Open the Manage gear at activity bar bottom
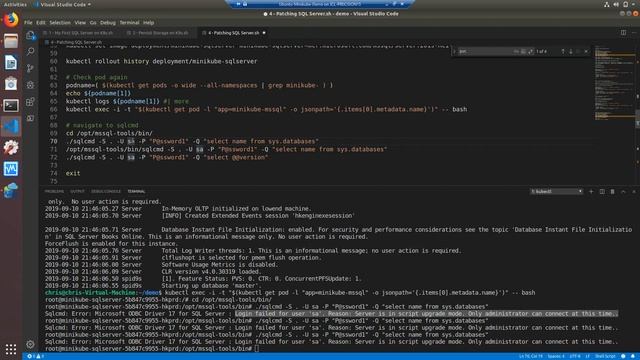The width and height of the screenshot is (640, 360). 31,344
